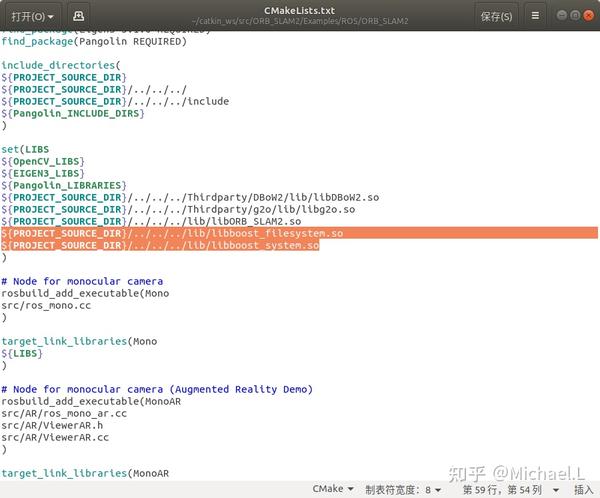Click the ${Pangolin_LIBRARIES} line
Image resolution: width=600 pixels, height=498 pixels.
point(64,185)
